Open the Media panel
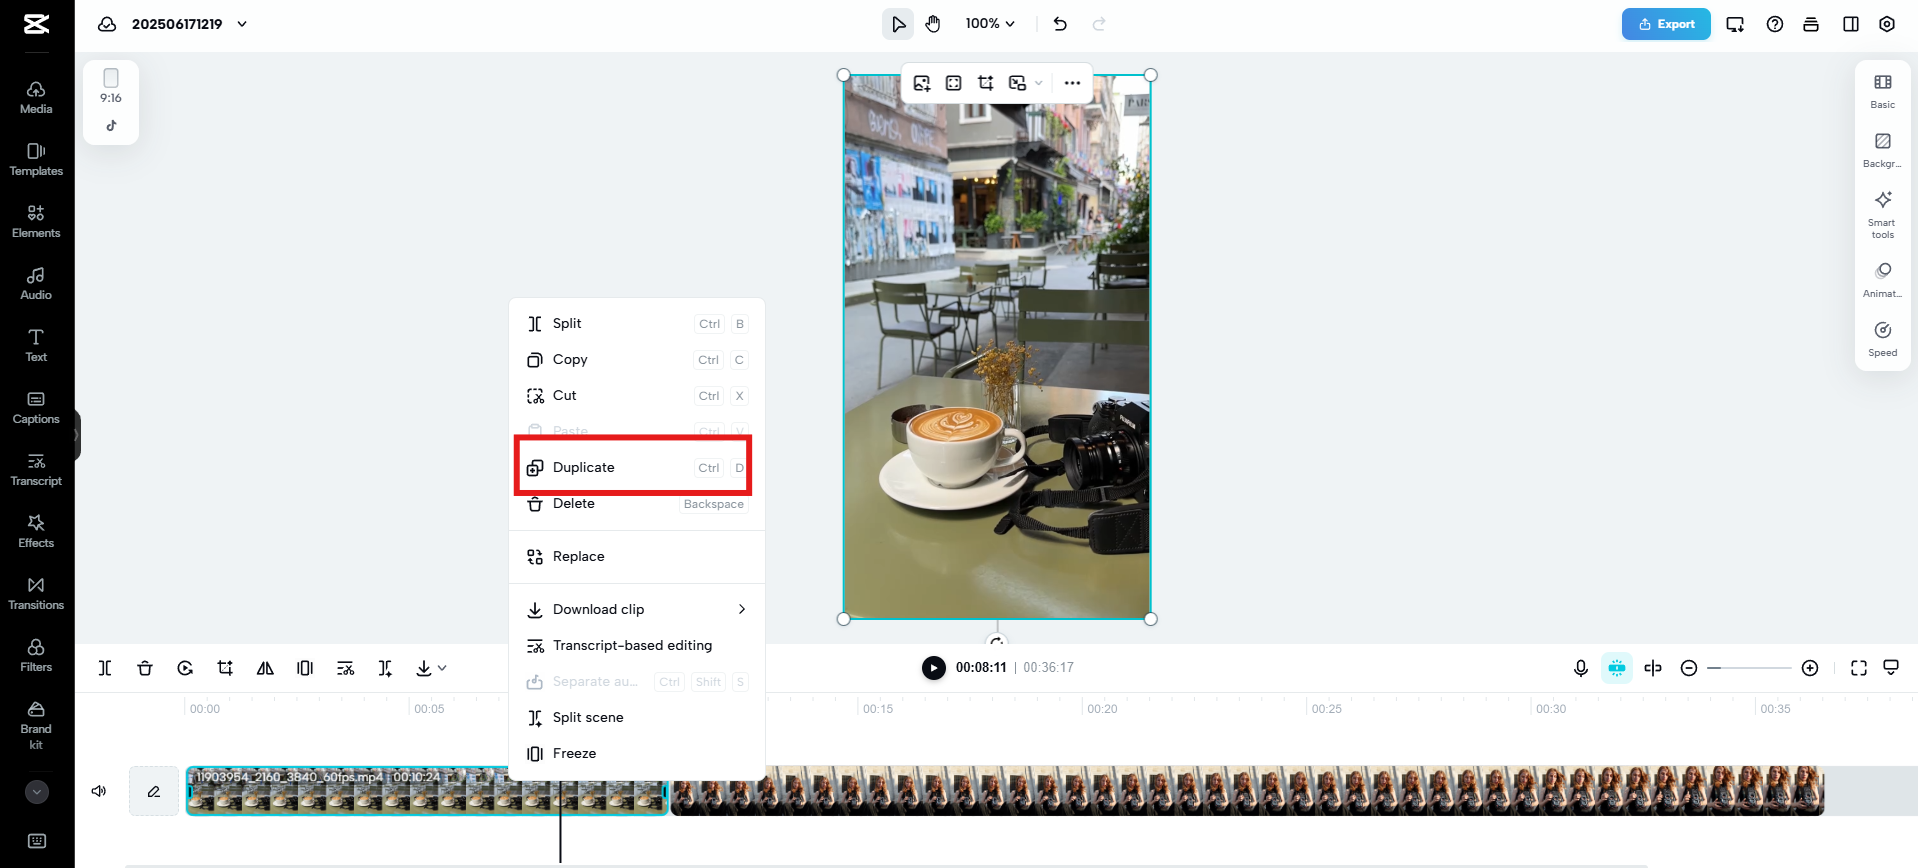Viewport: 1918px width, 868px height. pyautogui.click(x=36, y=97)
